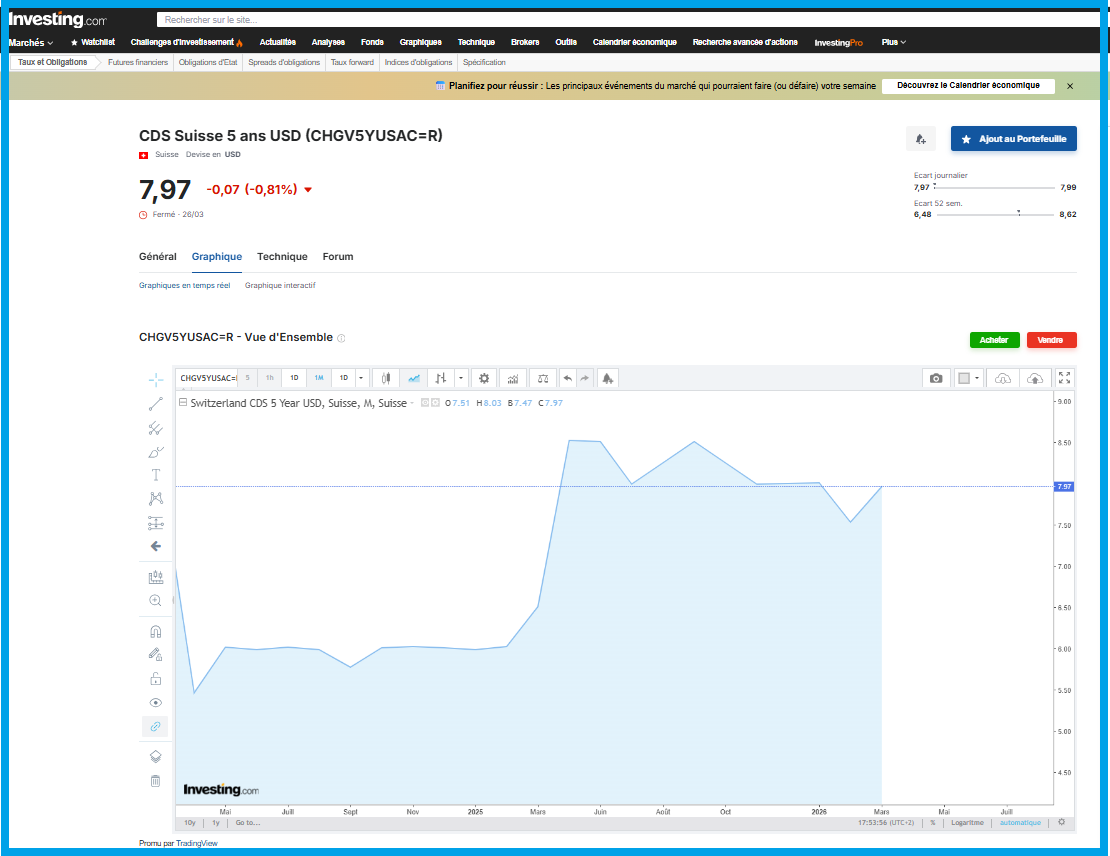Toggle magnet mode in drawing toolbar
This screenshot has height=856, width=1110.
pyautogui.click(x=155, y=632)
